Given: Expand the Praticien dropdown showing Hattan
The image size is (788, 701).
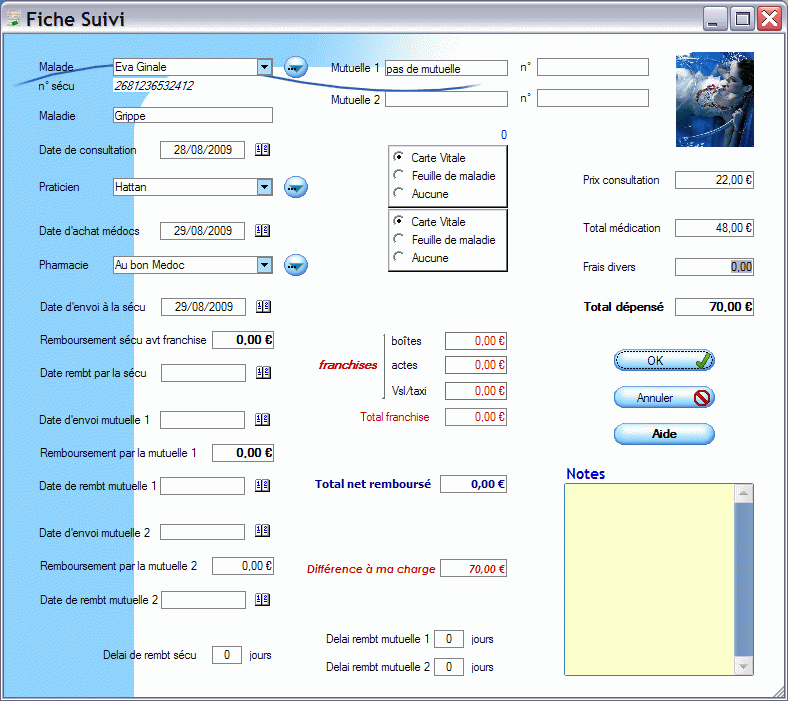Looking at the screenshot, I should tap(264, 187).
